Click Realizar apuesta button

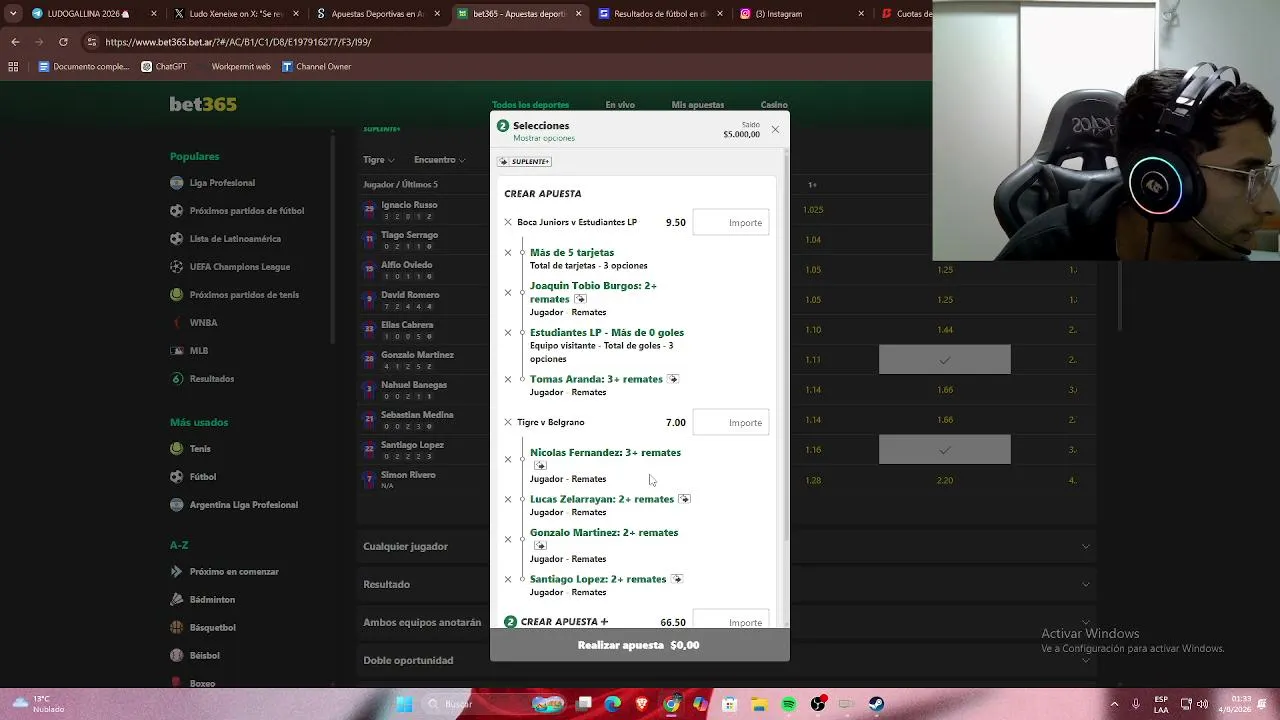pos(639,645)
